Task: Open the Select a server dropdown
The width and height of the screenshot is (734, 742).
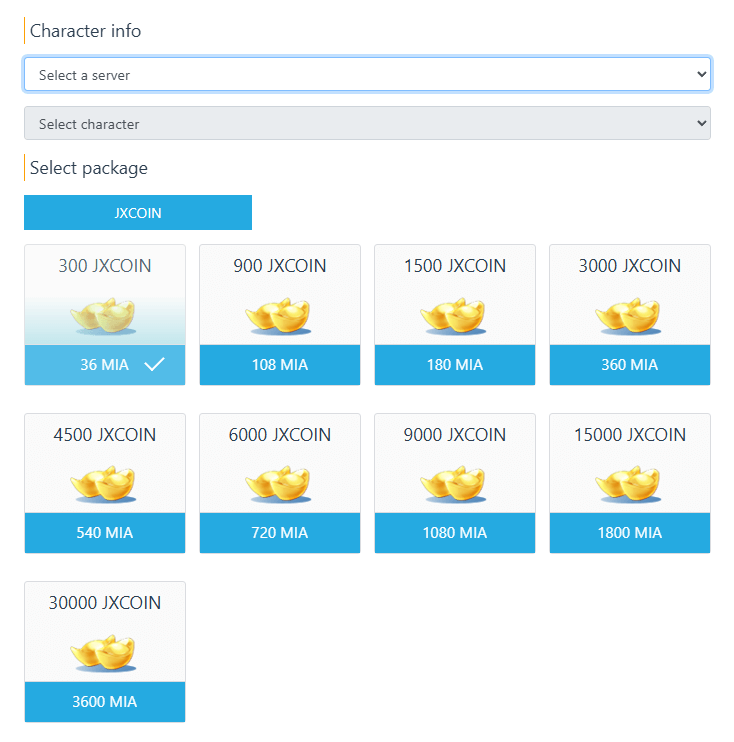Action: point(367,75)
